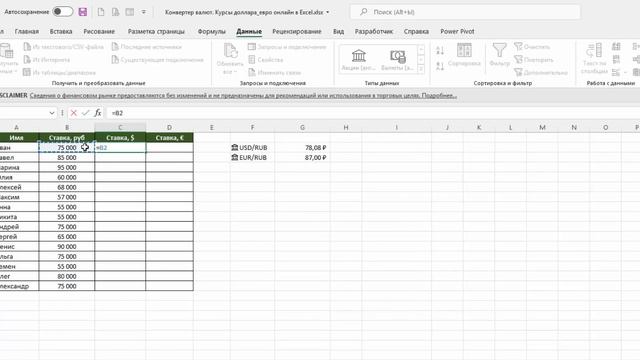This screenshot has height=360, width=640.
Task: Apply the Акции stocks data type
Action: (359, 60)
